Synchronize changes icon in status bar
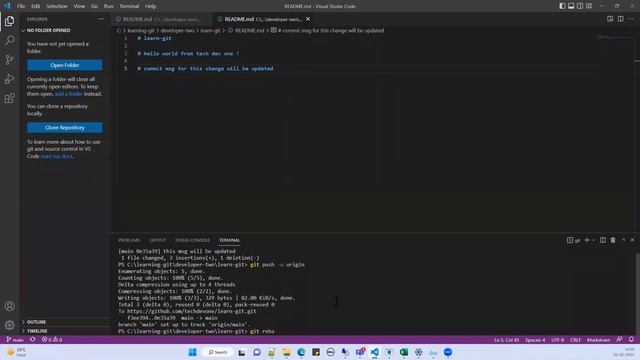The image size is (640, 360). (33, 340)
